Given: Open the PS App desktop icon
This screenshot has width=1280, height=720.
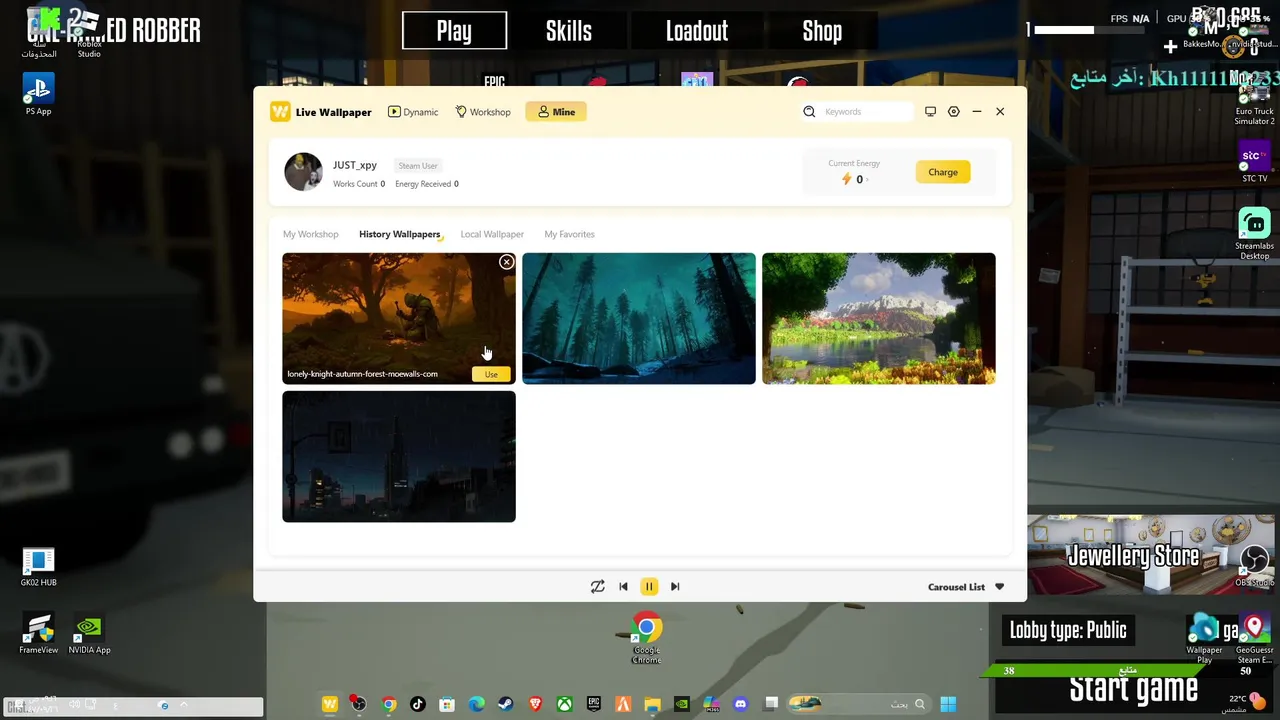Looking at the screenshot, I should click(x=38, y=94).
